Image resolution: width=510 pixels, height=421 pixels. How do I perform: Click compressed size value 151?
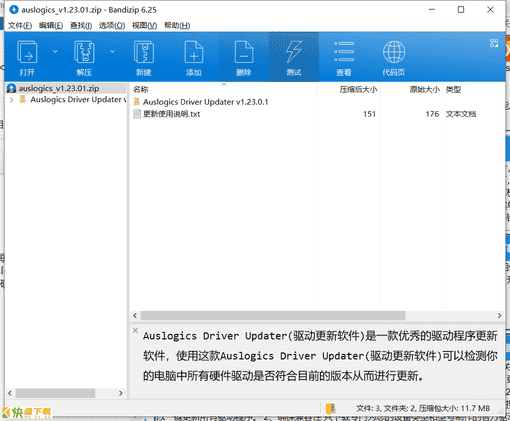[369, 114]
